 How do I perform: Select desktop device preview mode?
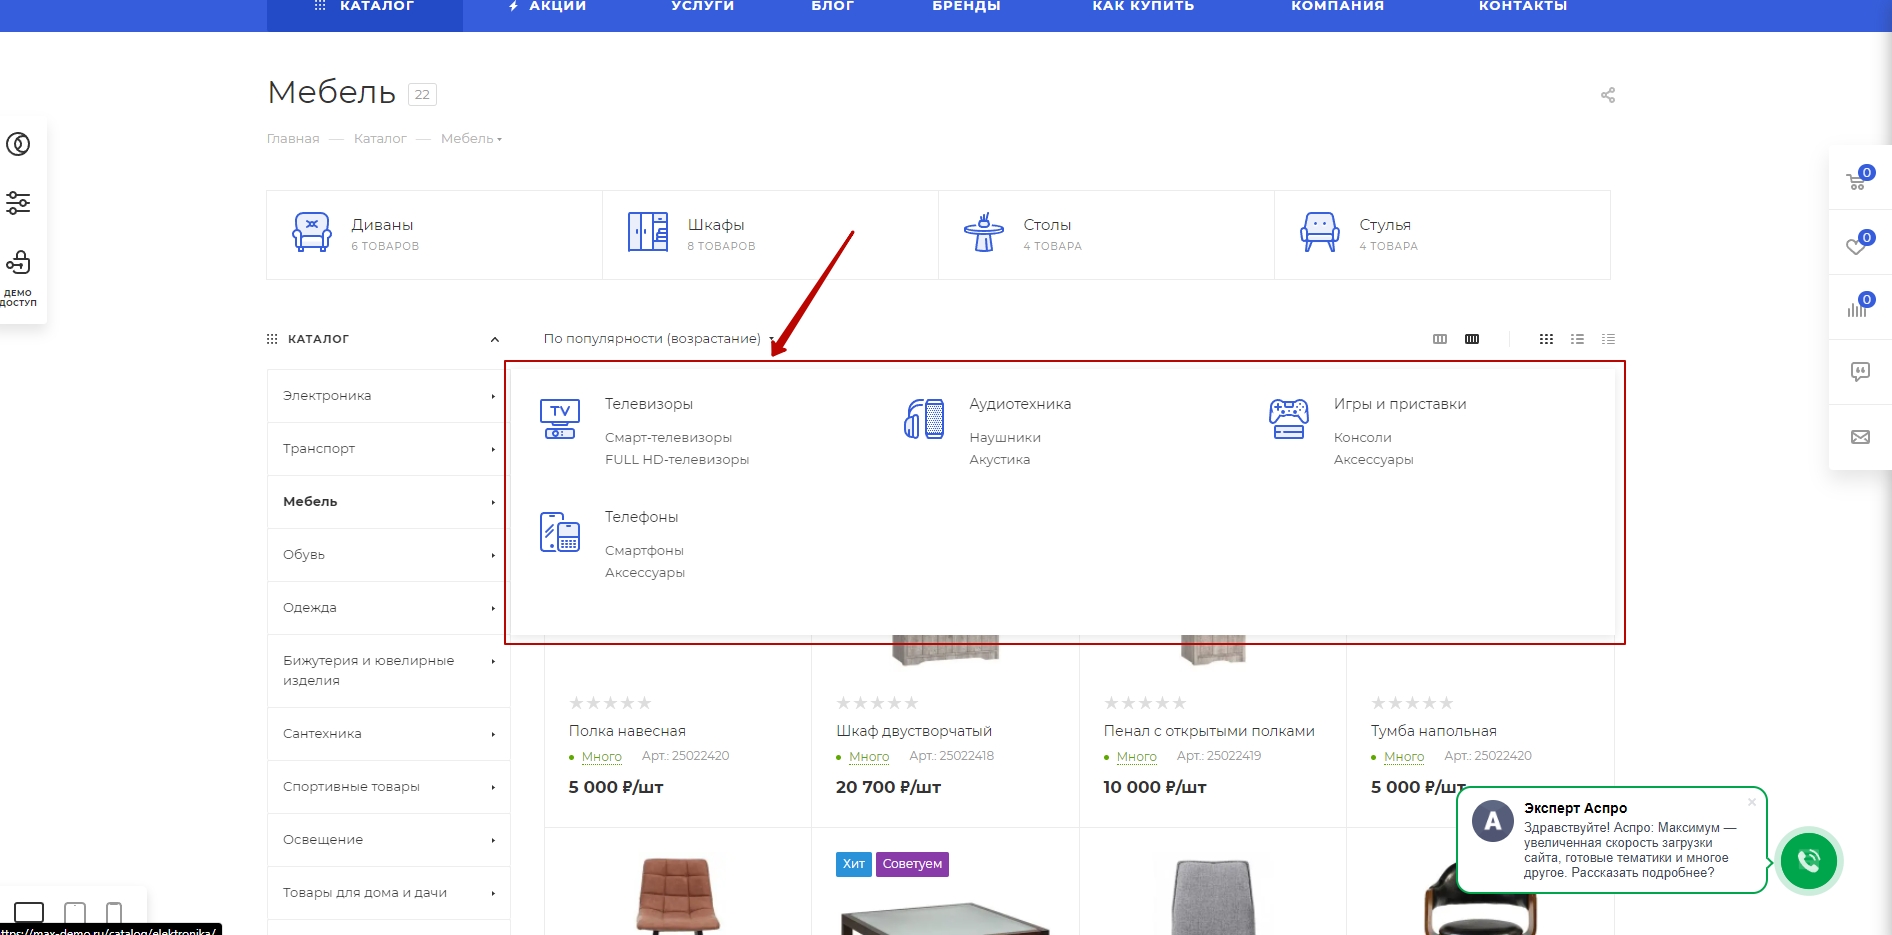coord(29,912)
